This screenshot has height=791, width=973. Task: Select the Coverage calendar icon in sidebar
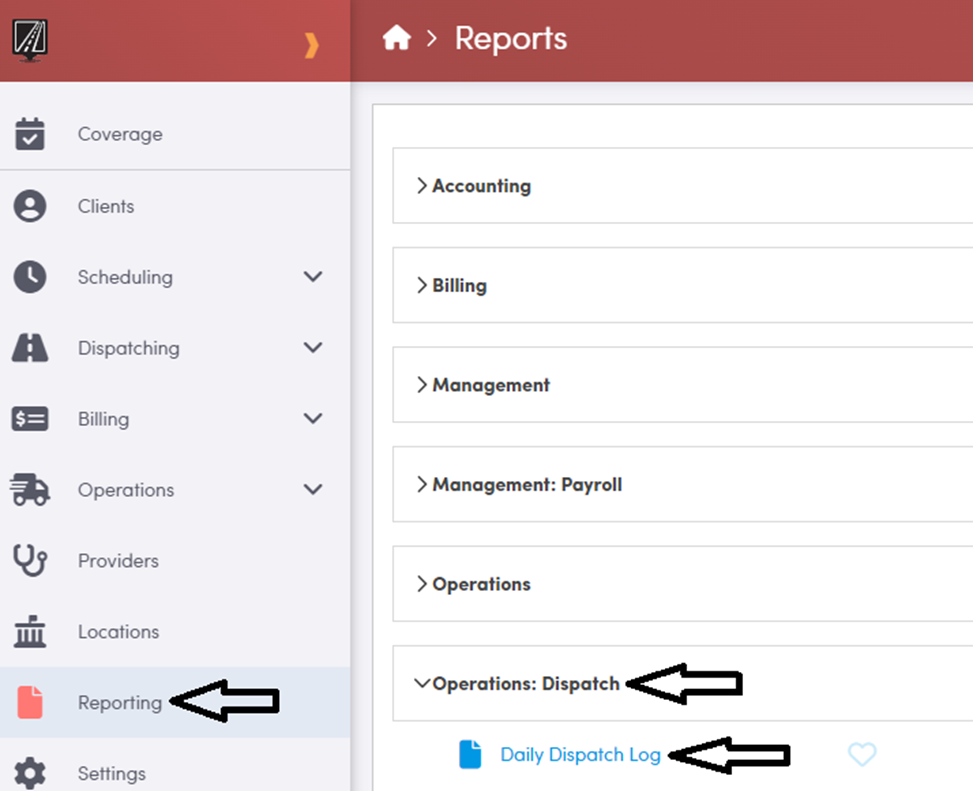pos(29,134)
